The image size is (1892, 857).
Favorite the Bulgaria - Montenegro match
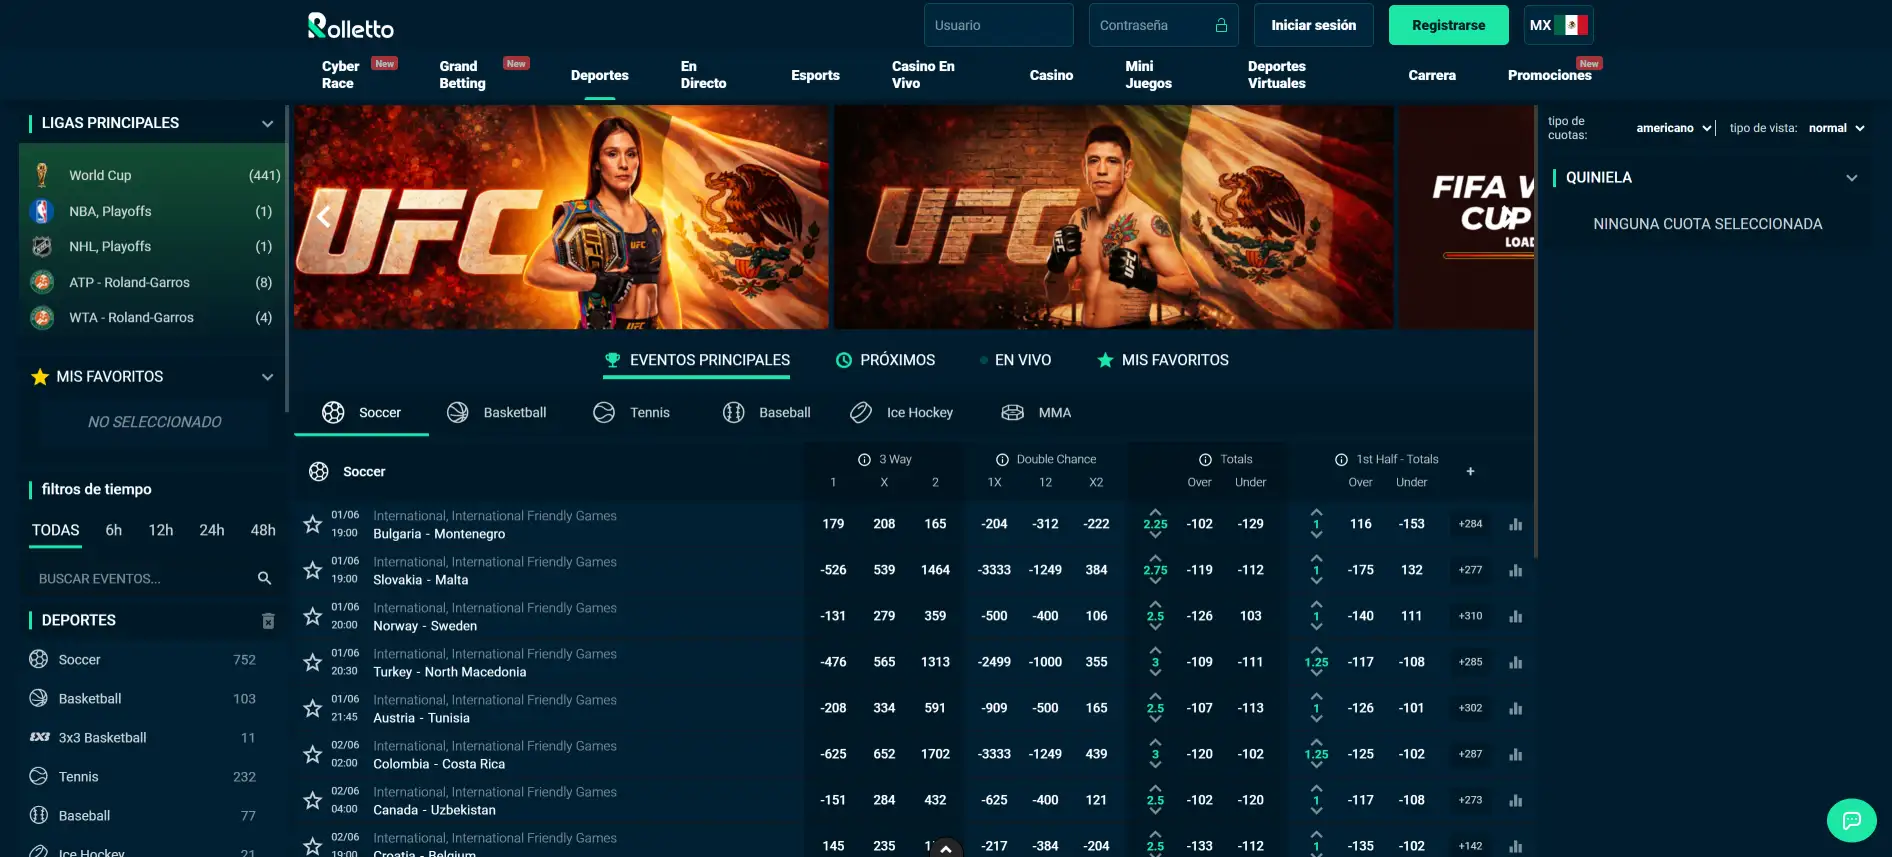[x=312, y=524]
